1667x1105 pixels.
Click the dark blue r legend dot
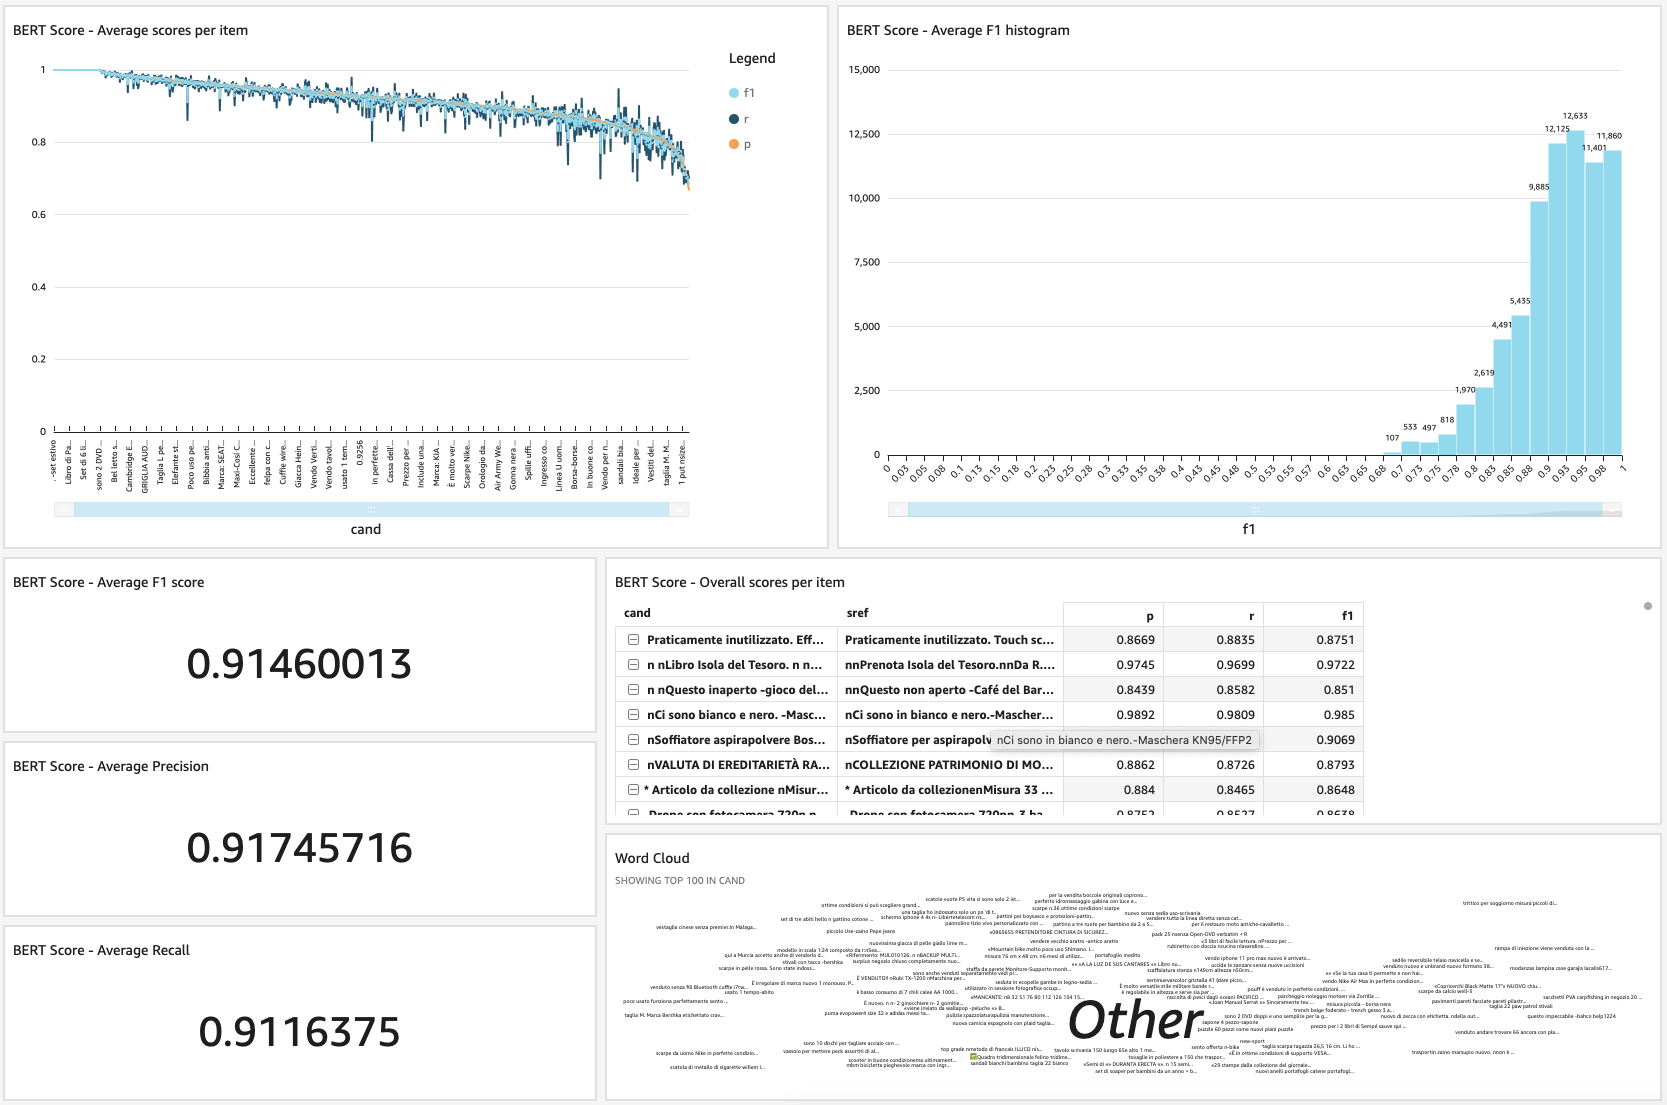point(734,119)
